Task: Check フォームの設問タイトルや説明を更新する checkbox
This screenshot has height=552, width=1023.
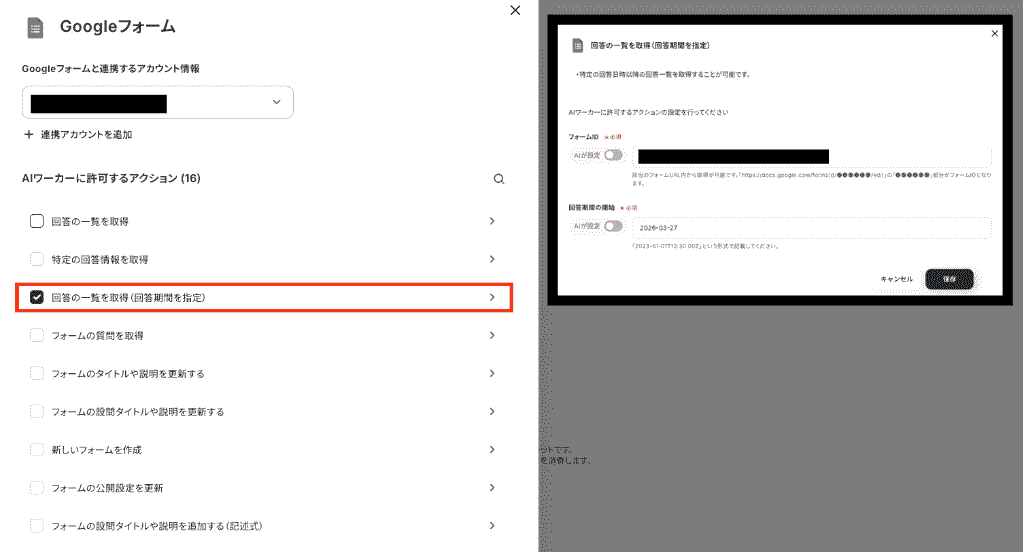Action: coord(37,412)
